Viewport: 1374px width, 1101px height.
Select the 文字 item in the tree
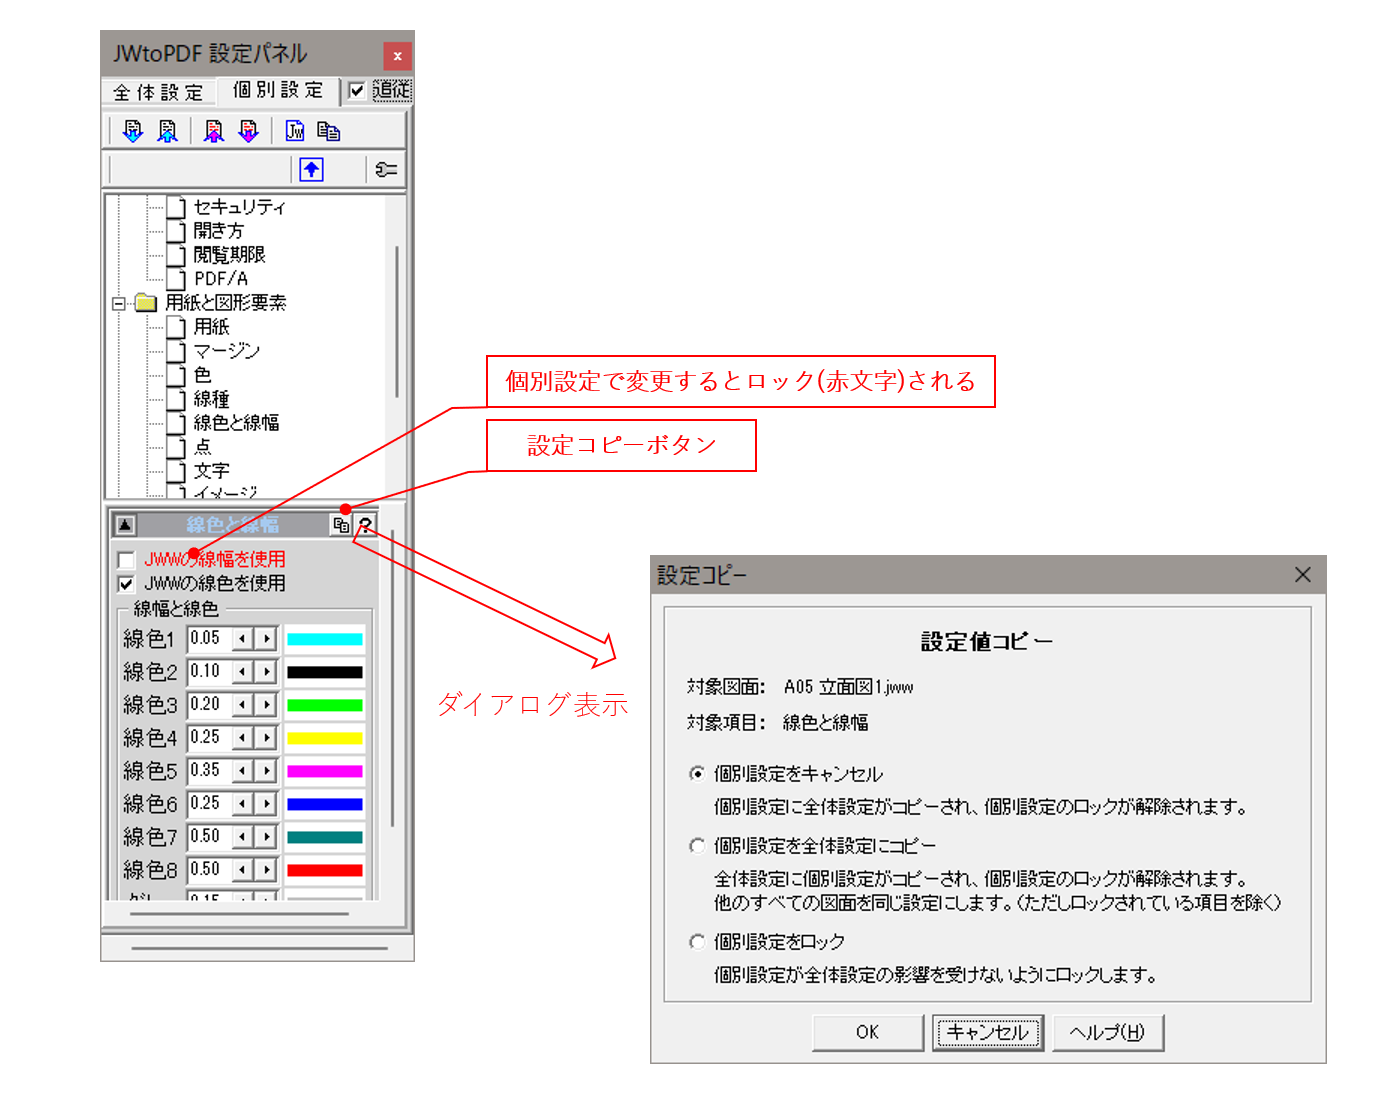click(x=212, y=470)
